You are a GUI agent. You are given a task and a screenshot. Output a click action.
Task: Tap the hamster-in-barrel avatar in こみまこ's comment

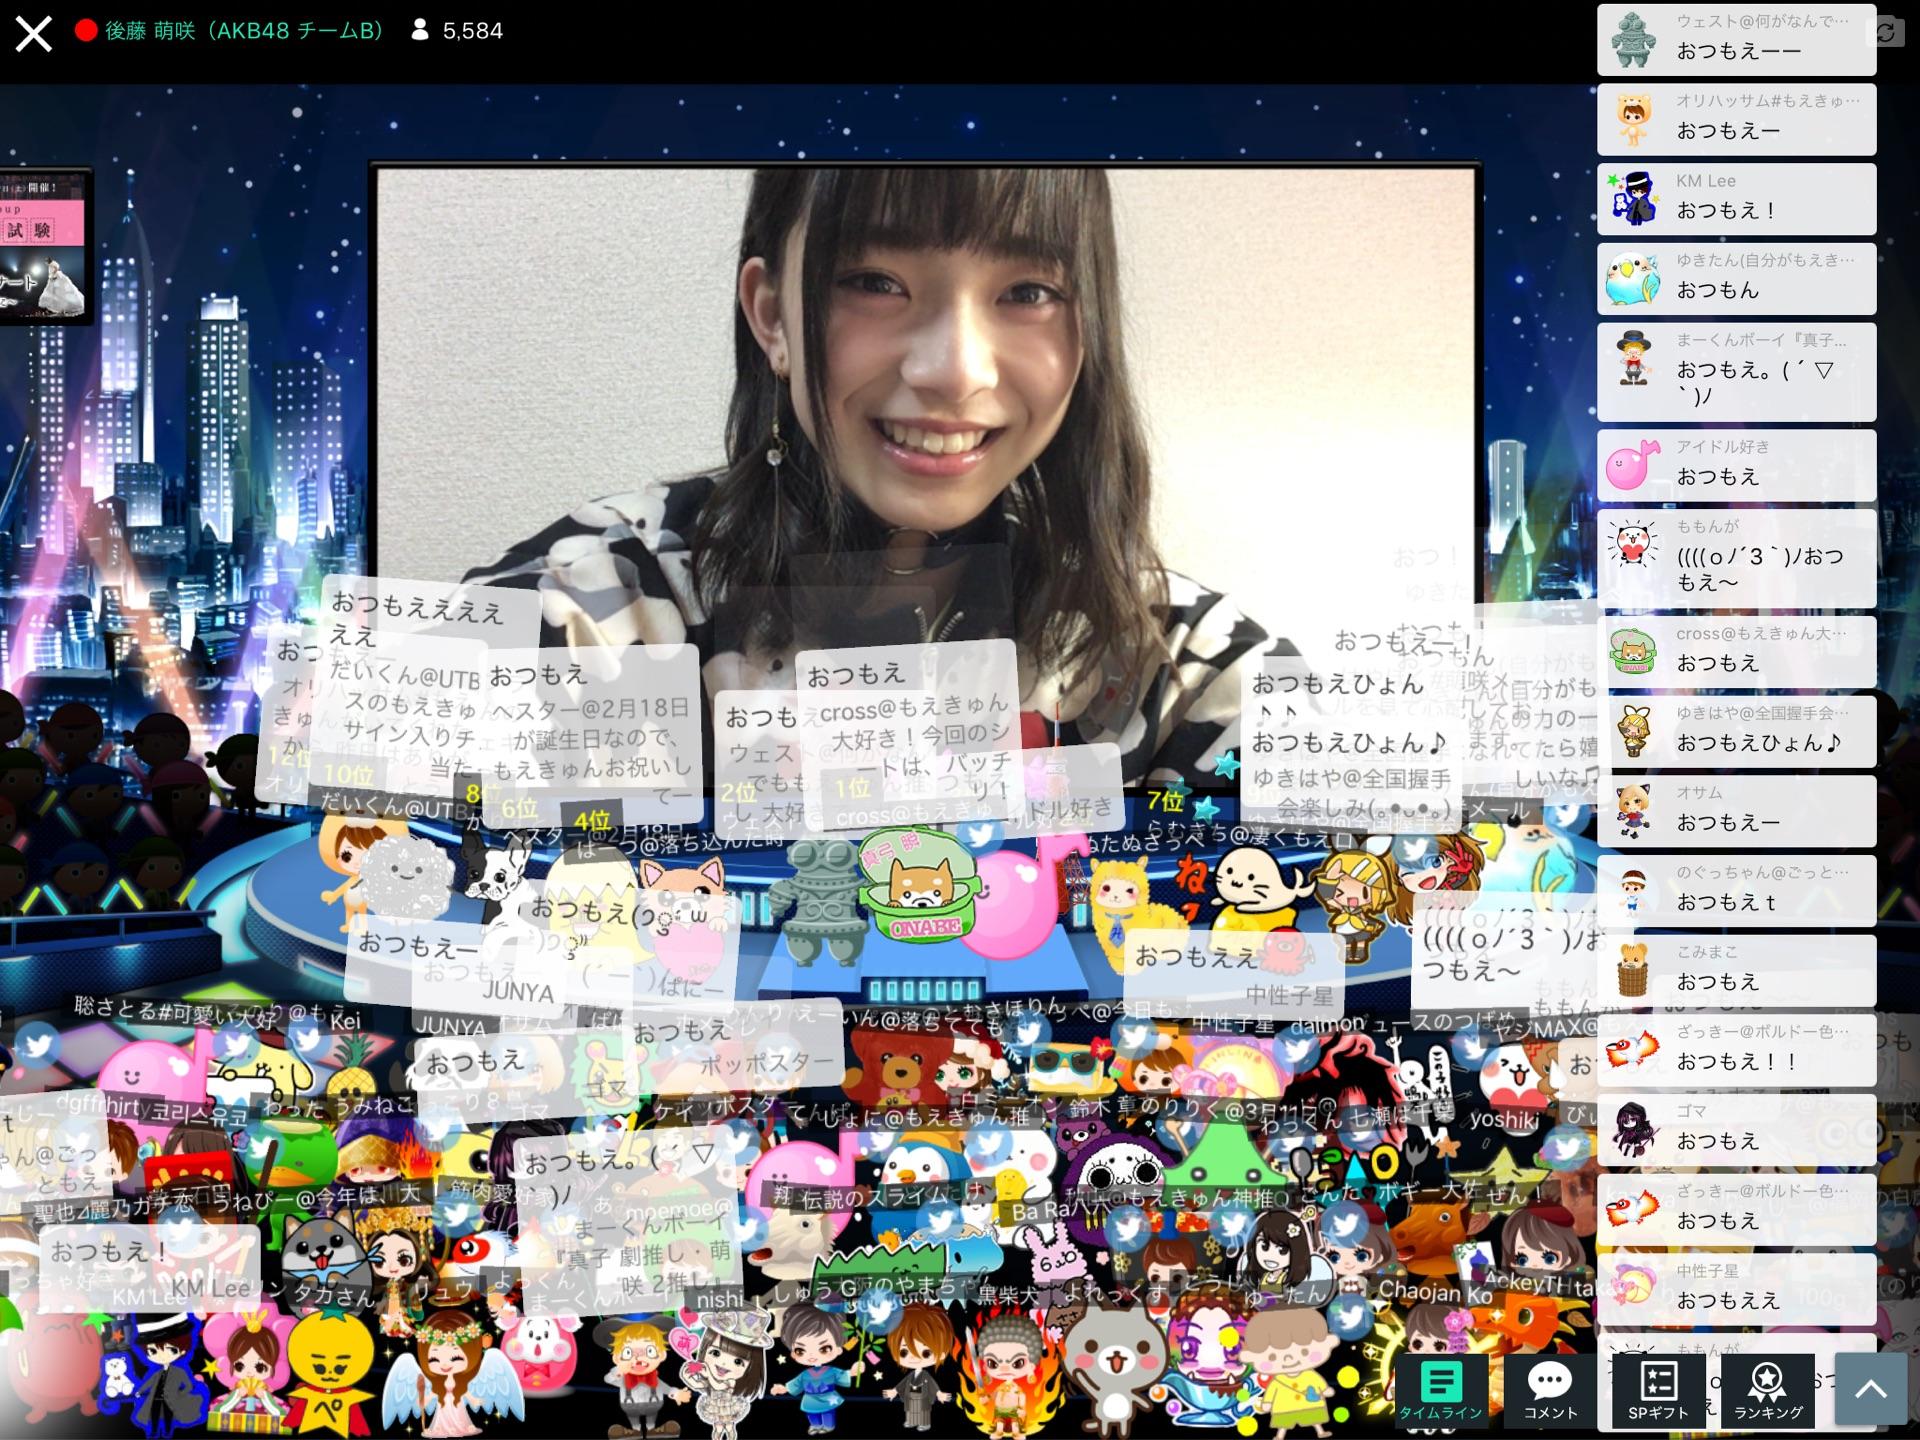point(1633,971)
